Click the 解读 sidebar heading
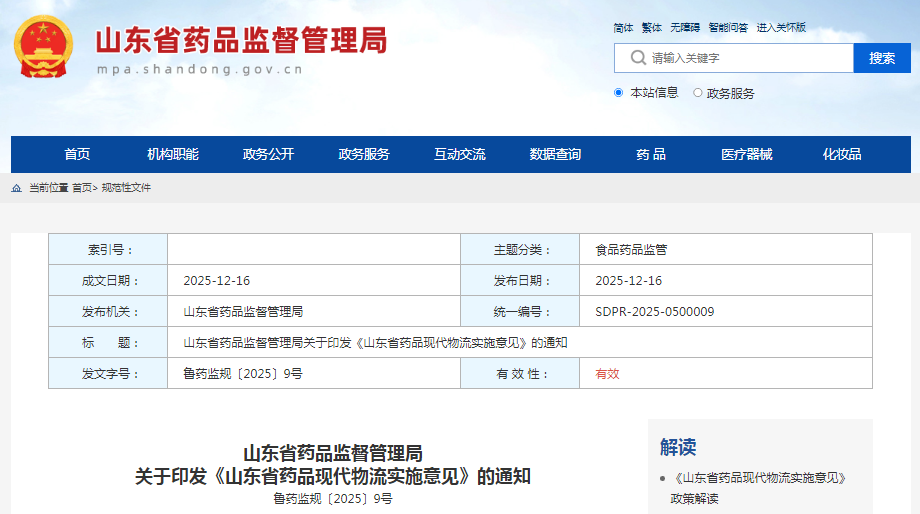This screenshot has height=514, width=920. [678, 447]
